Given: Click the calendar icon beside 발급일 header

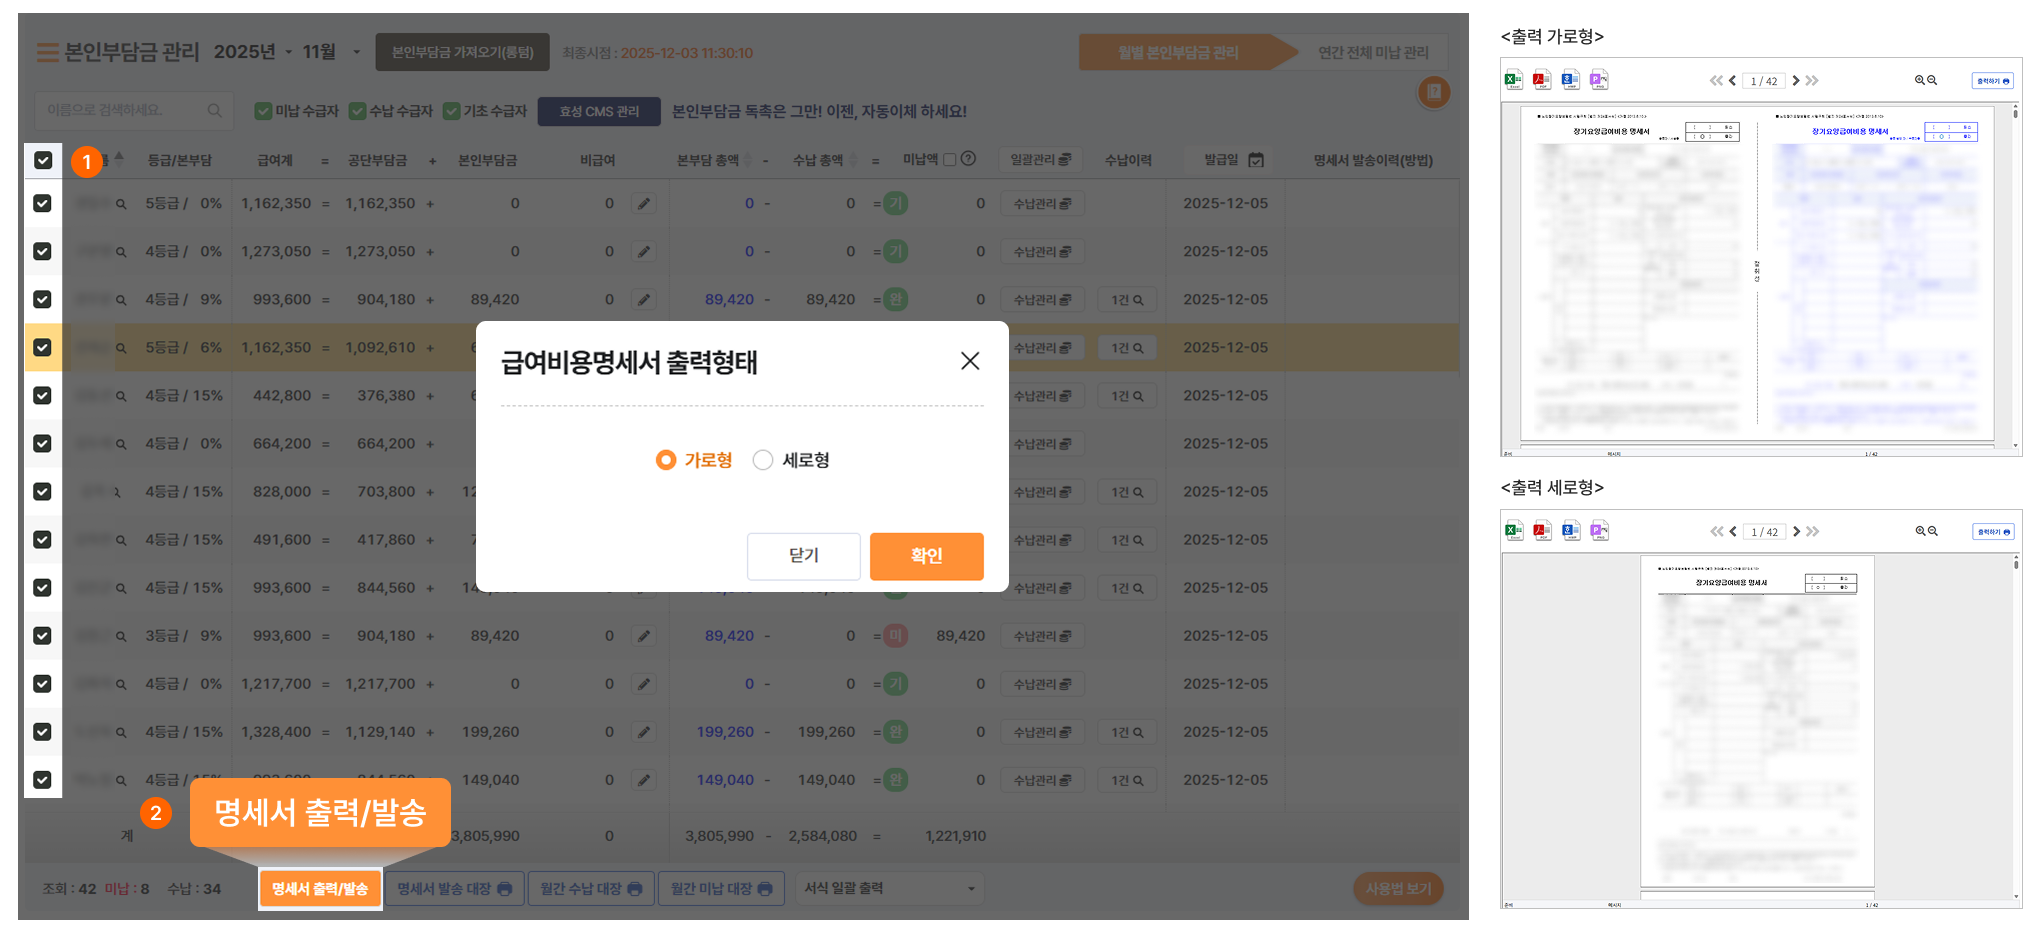Looking at the screenshot, I should [1256, 160].
